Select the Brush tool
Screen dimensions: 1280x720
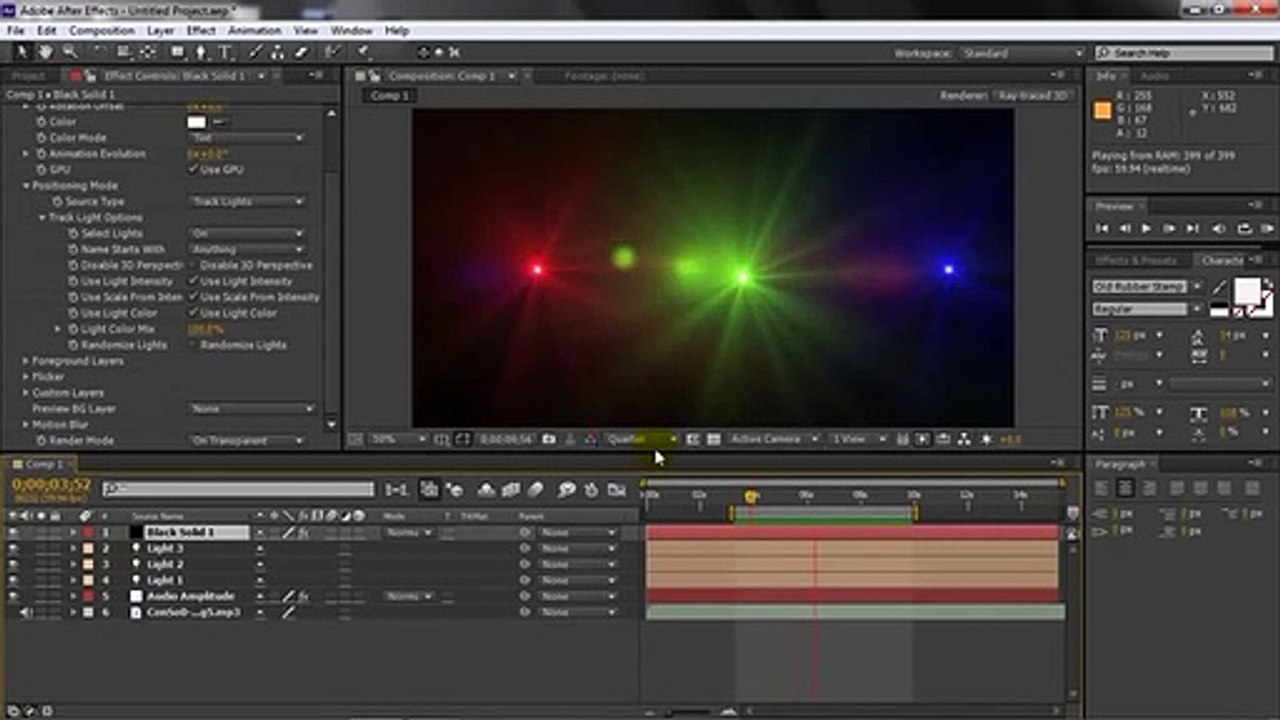(255, 52)
